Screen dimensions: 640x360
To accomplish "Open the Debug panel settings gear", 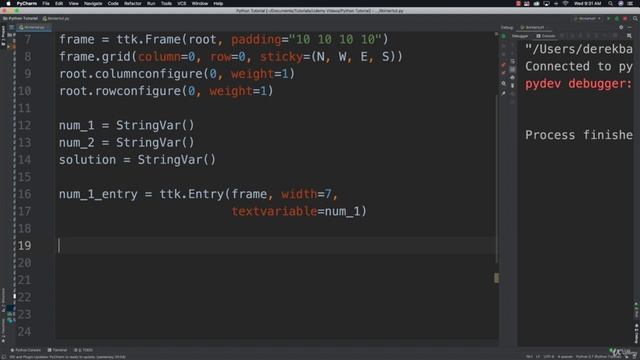I will [x=621, y=27].
